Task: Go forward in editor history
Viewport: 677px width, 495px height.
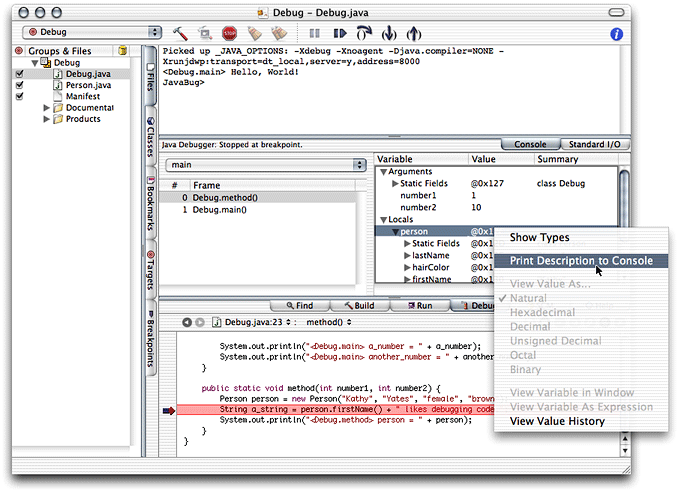Action: (200, 322)
